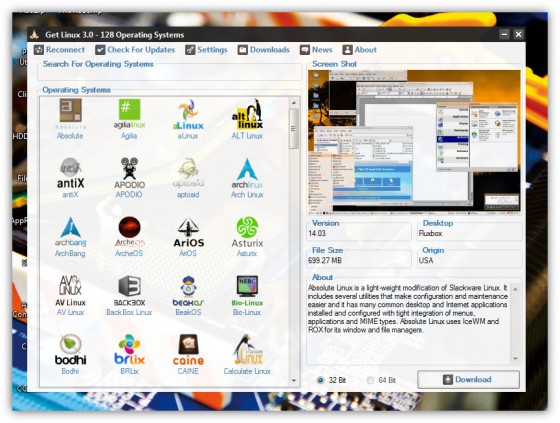Select the Absolute Linux icon
560x423 pixels.
pyautogui.click(x=70, y=115)
